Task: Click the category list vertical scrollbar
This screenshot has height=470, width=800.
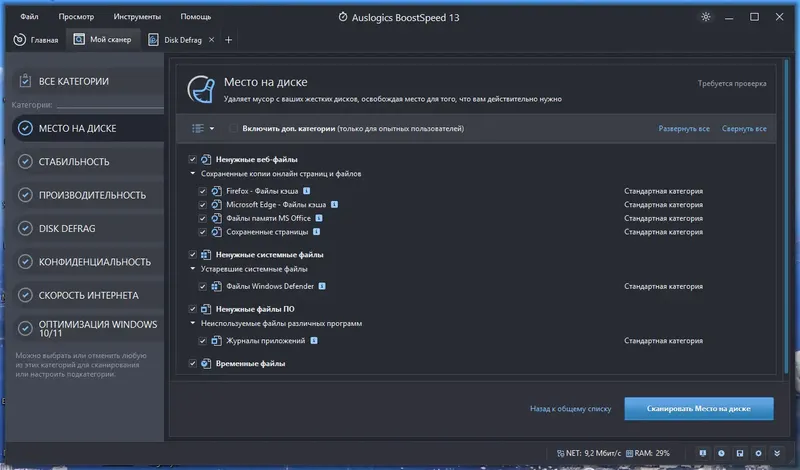Action: (786, 217)
